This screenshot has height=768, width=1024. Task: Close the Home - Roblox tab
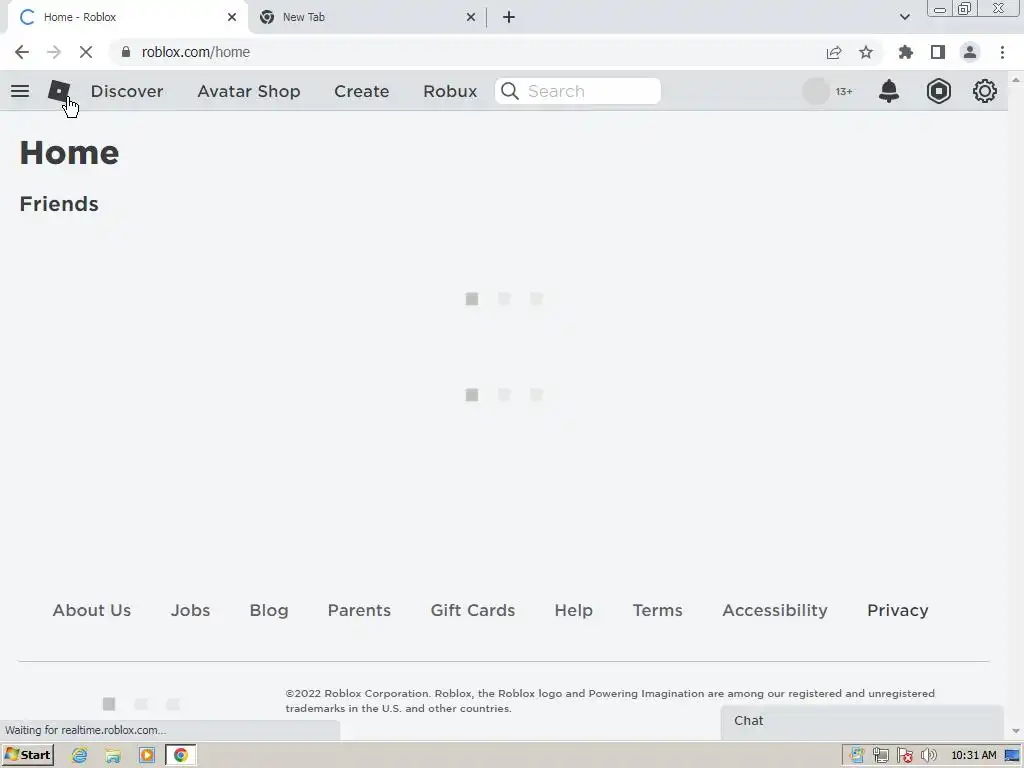(232, 17)
